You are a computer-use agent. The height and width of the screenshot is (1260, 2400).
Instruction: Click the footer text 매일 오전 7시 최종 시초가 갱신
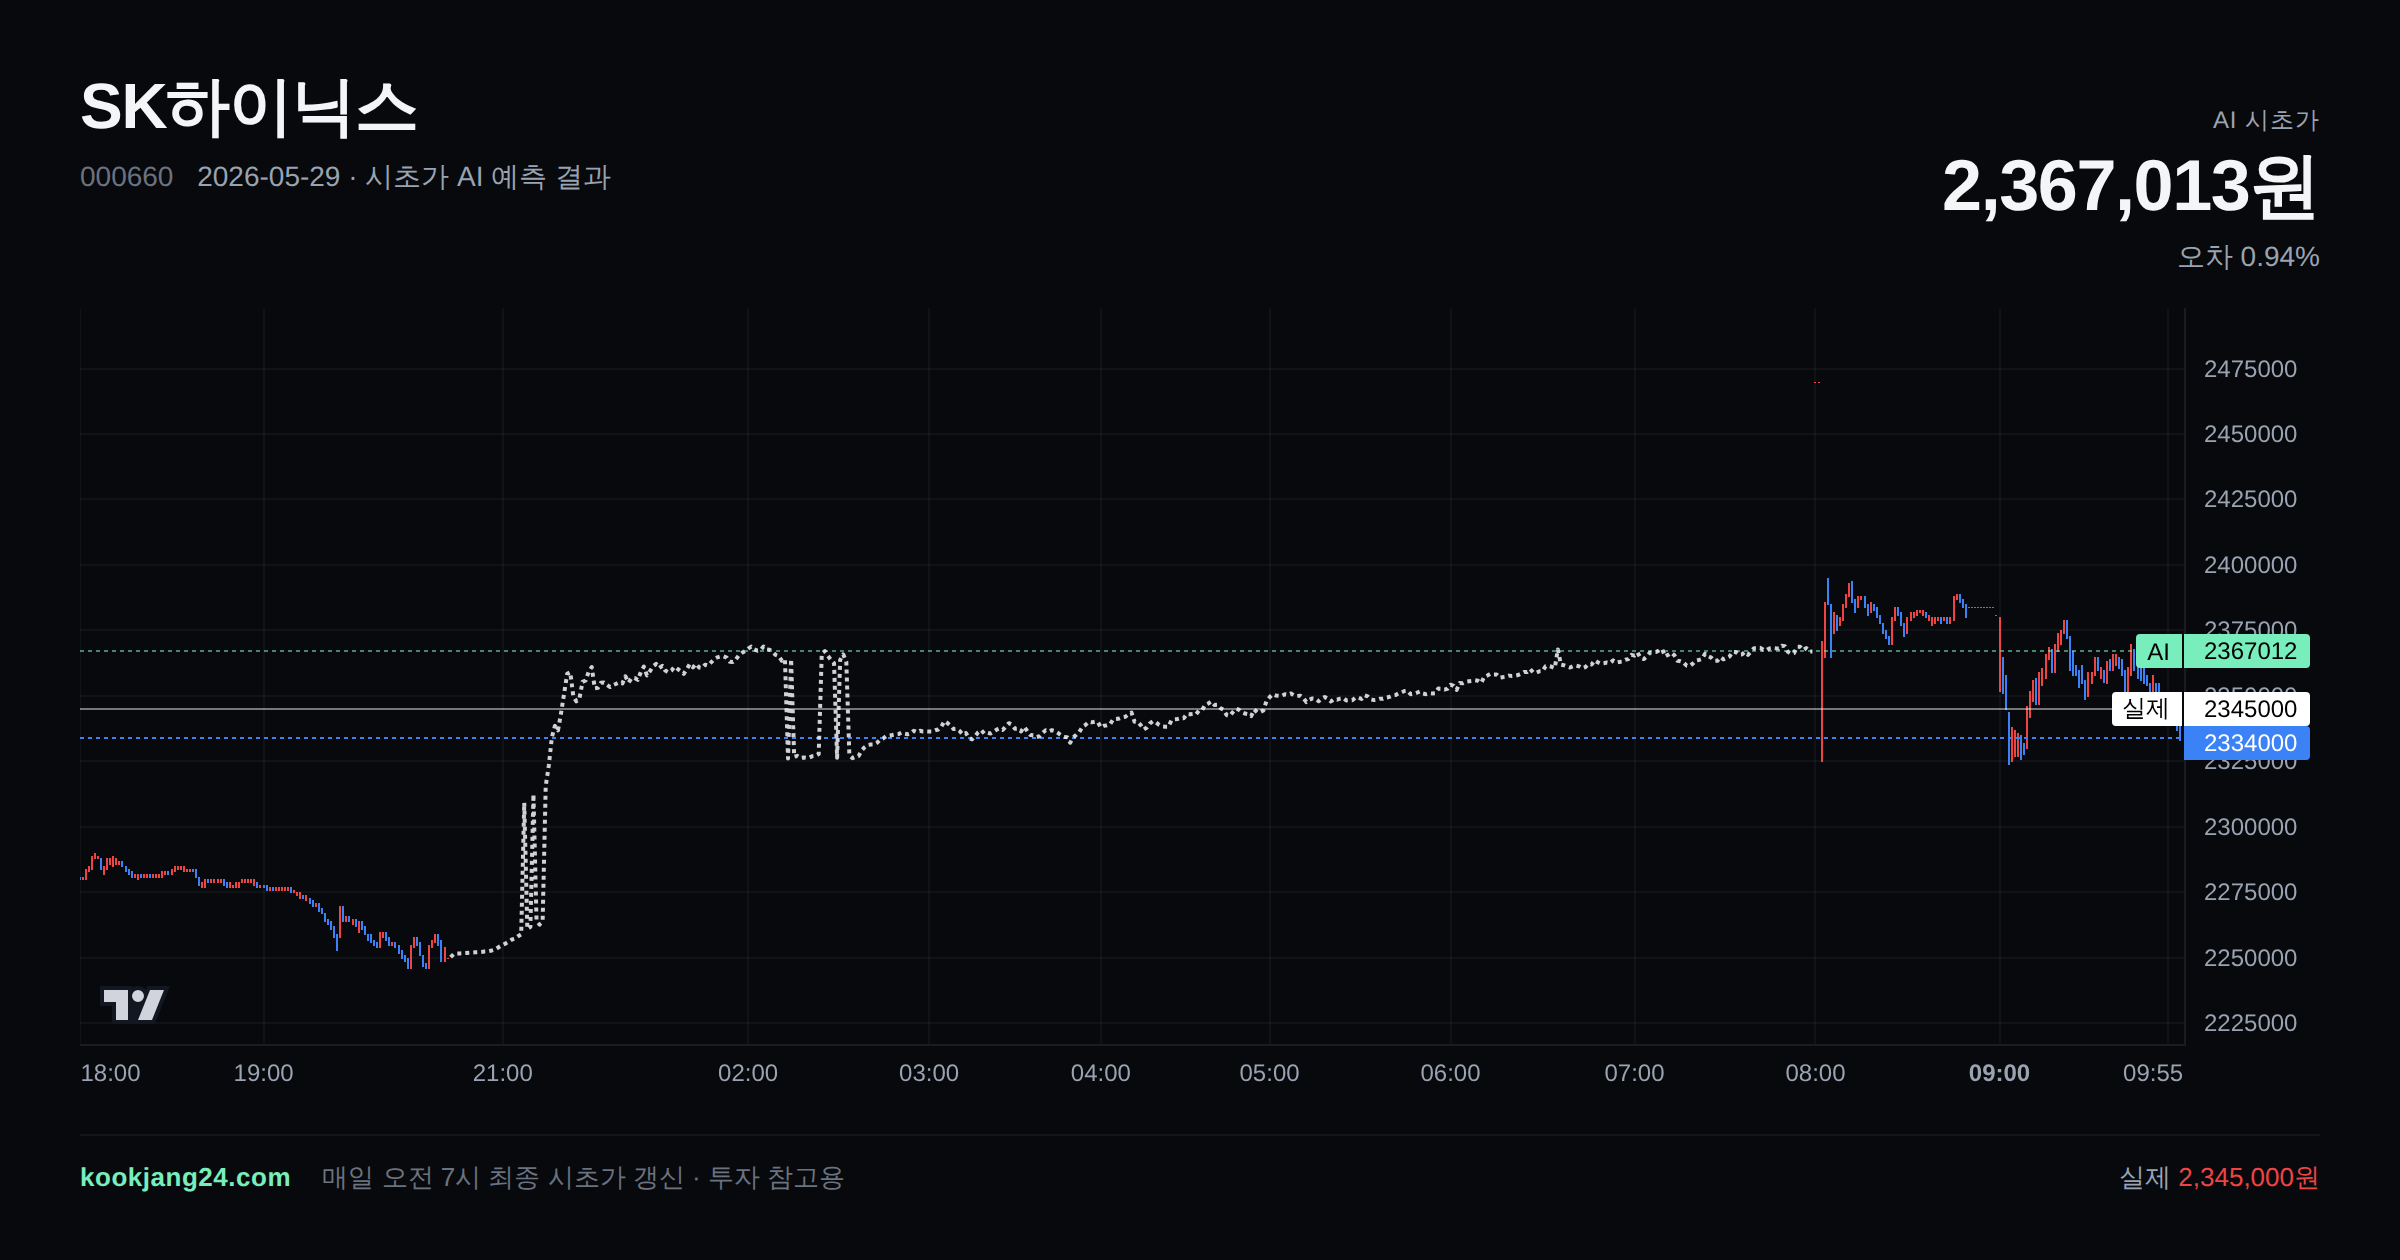pos(503,1178)
